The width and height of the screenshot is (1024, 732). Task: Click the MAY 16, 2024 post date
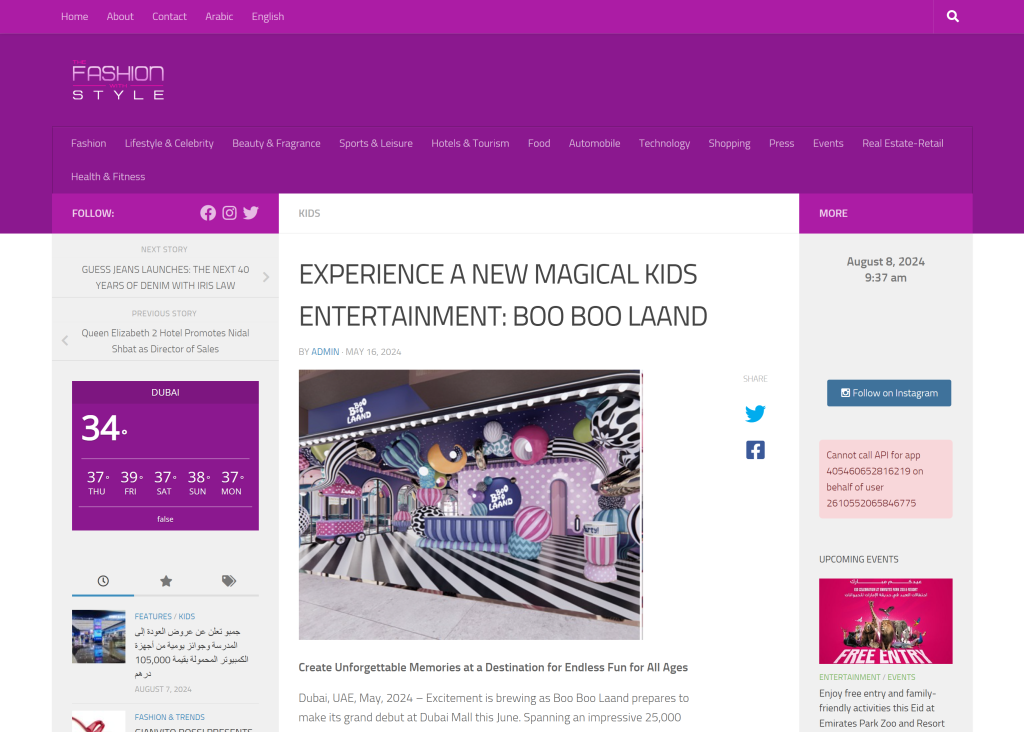373,351
